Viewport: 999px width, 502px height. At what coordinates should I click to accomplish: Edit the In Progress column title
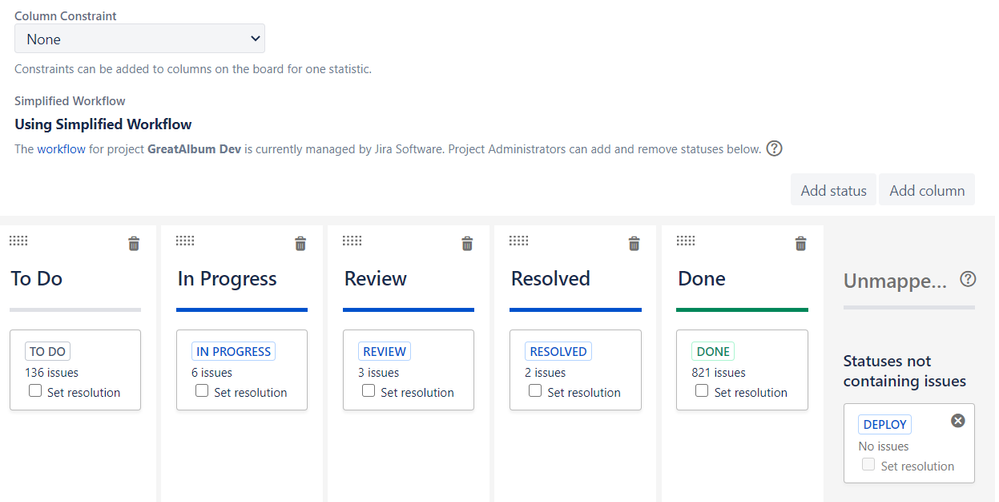point(227,279)
